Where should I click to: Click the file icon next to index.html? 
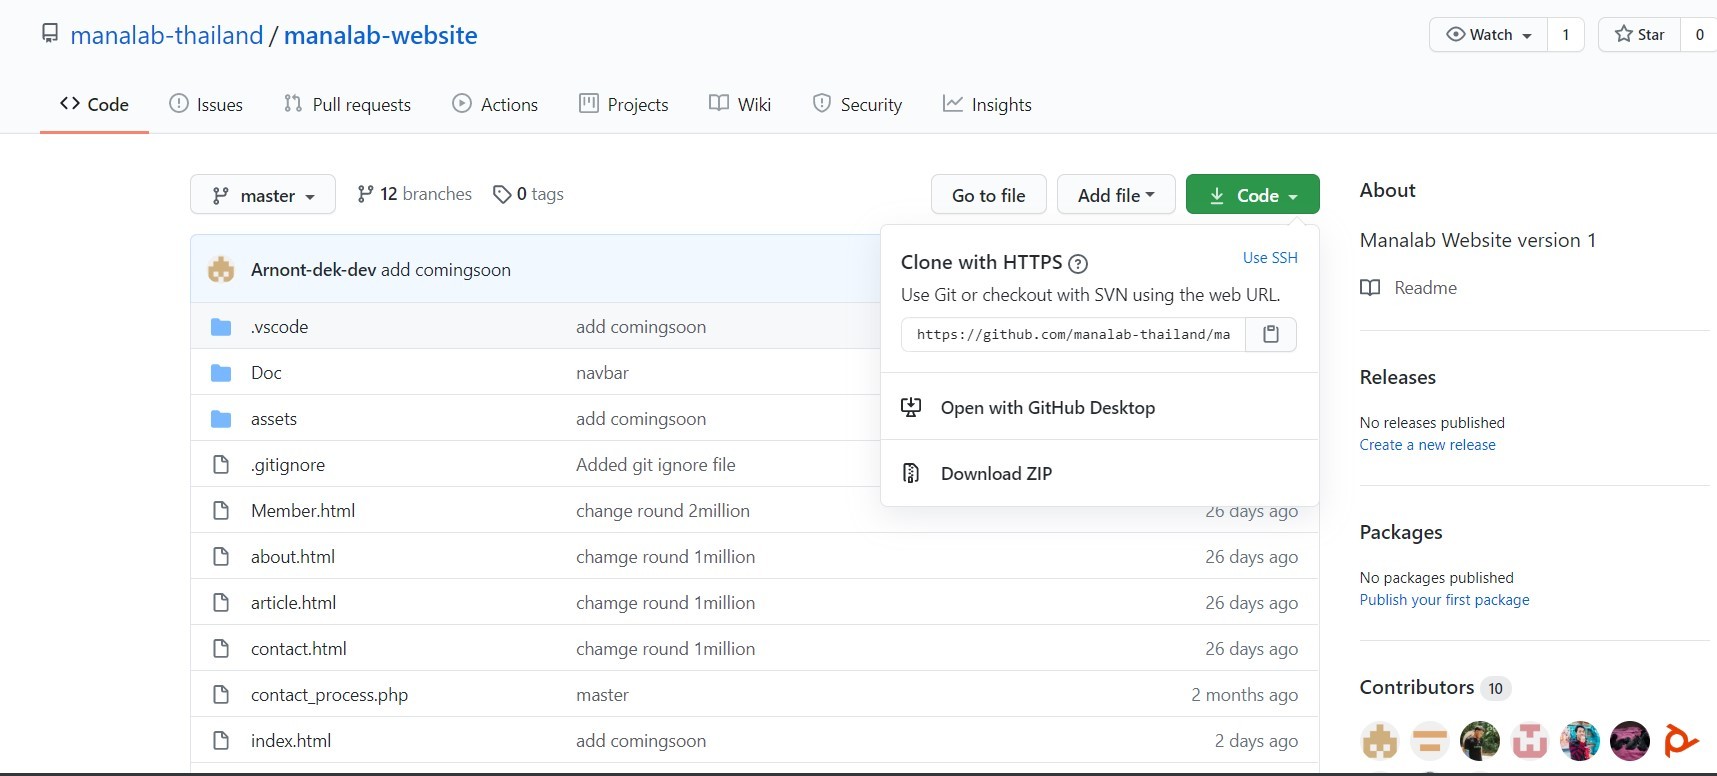(221, 741)
